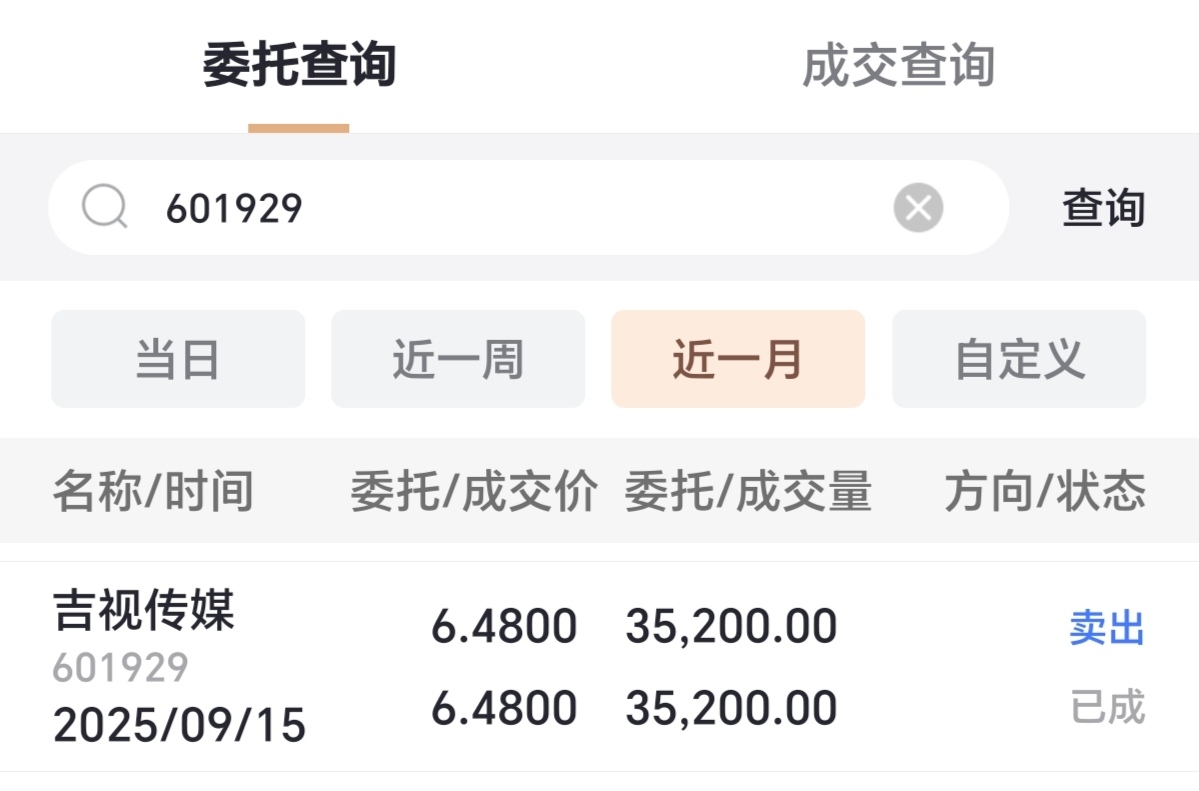Tap the top 35,200.00 order quantity

tap(731, 628)
